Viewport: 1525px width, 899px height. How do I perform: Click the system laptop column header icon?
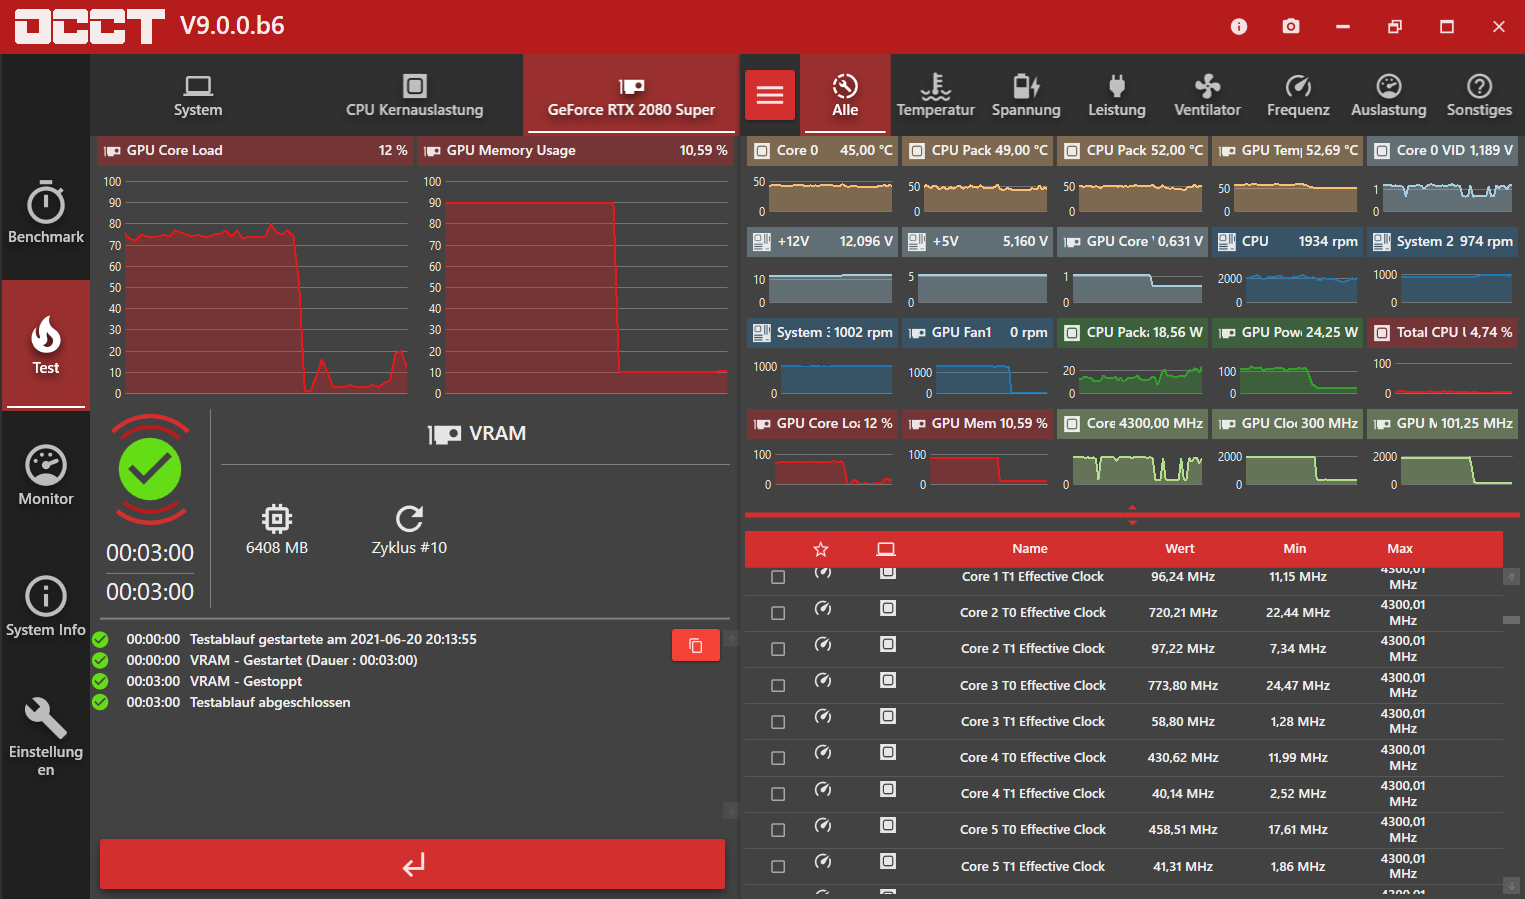coord(886,549)
